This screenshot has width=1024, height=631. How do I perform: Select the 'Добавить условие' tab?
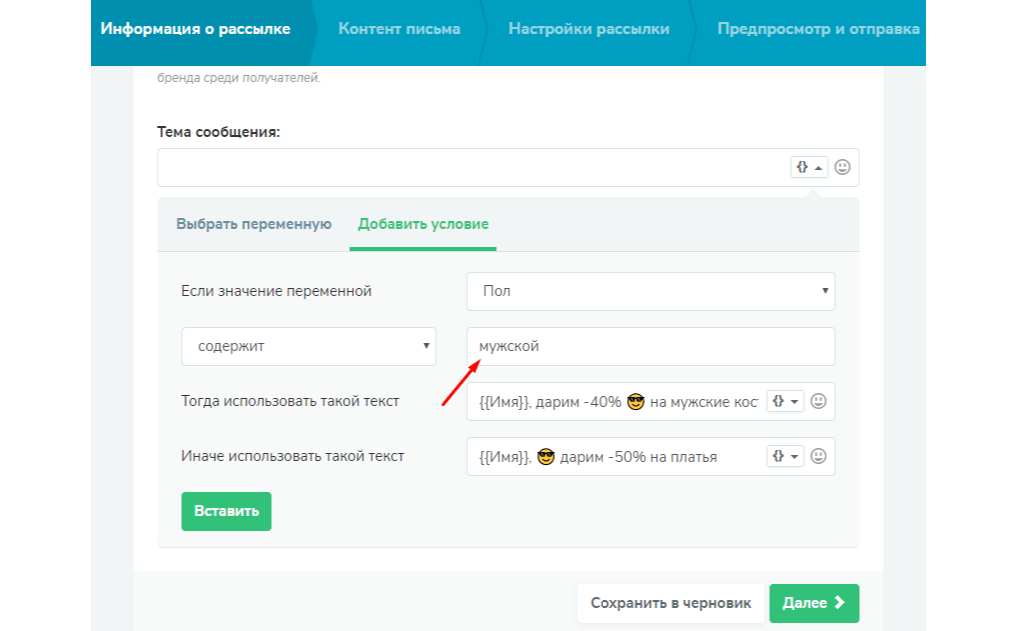(423, 224)
